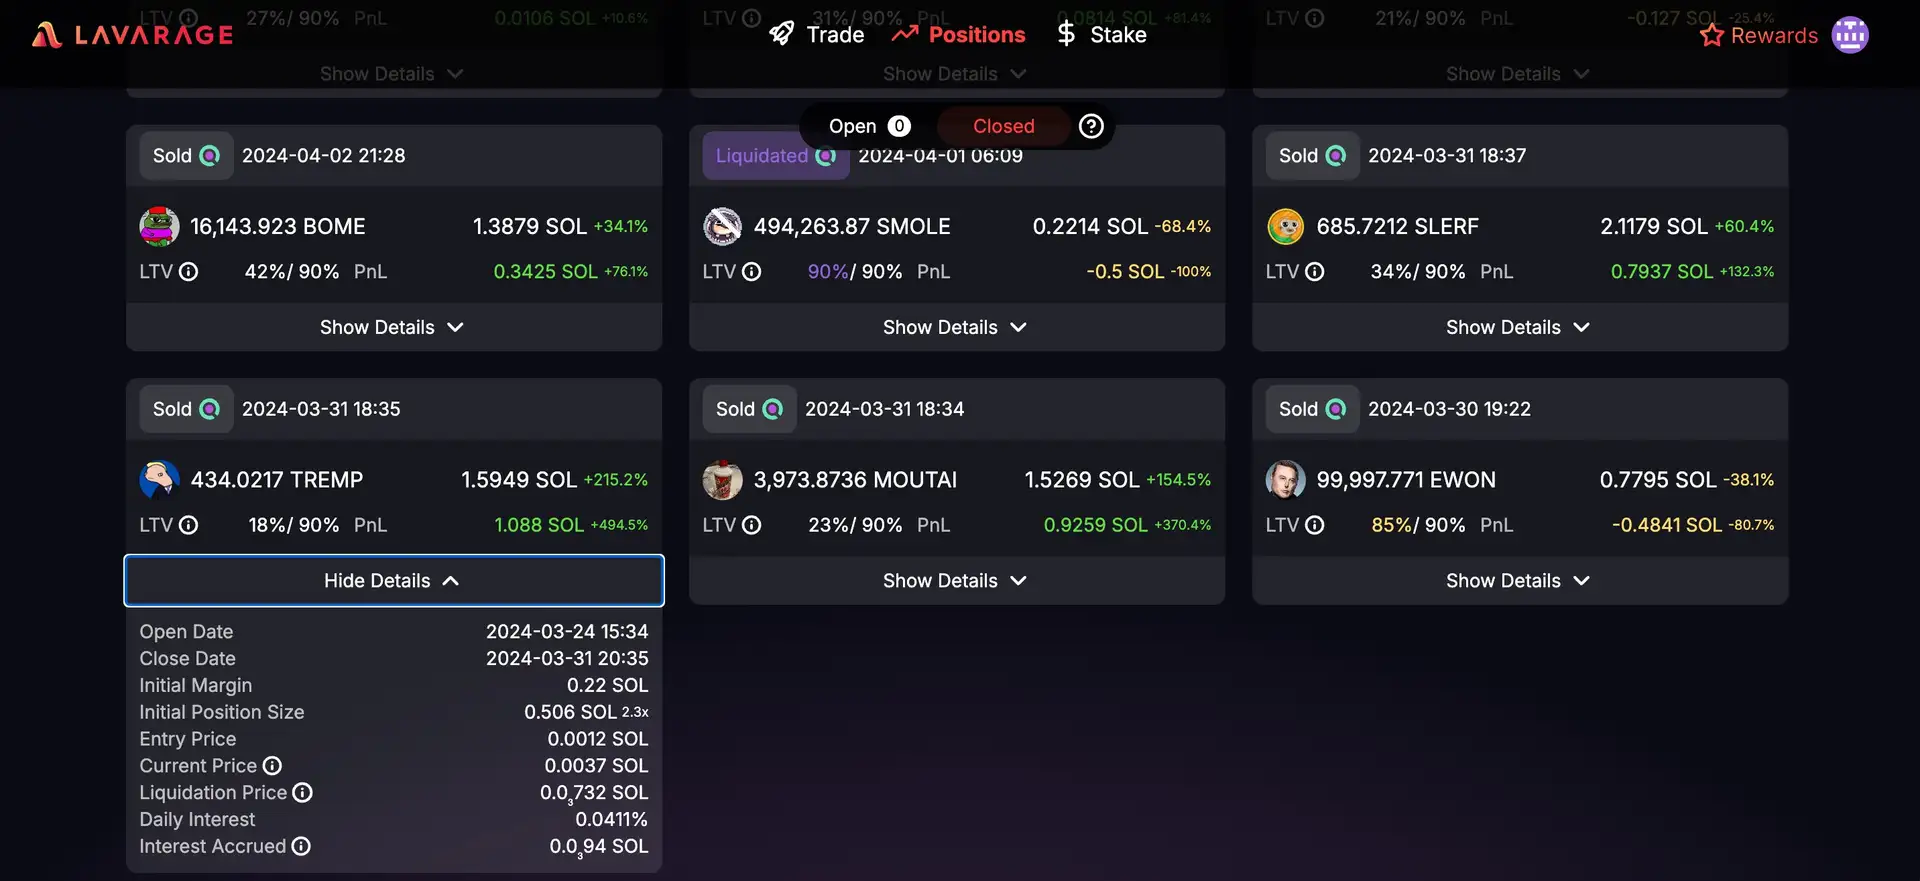Image resolution: width=1920 pixels, height=881 pixels.
Task: Click the LTV info icon on BOME card
Action: pos(188,272)
